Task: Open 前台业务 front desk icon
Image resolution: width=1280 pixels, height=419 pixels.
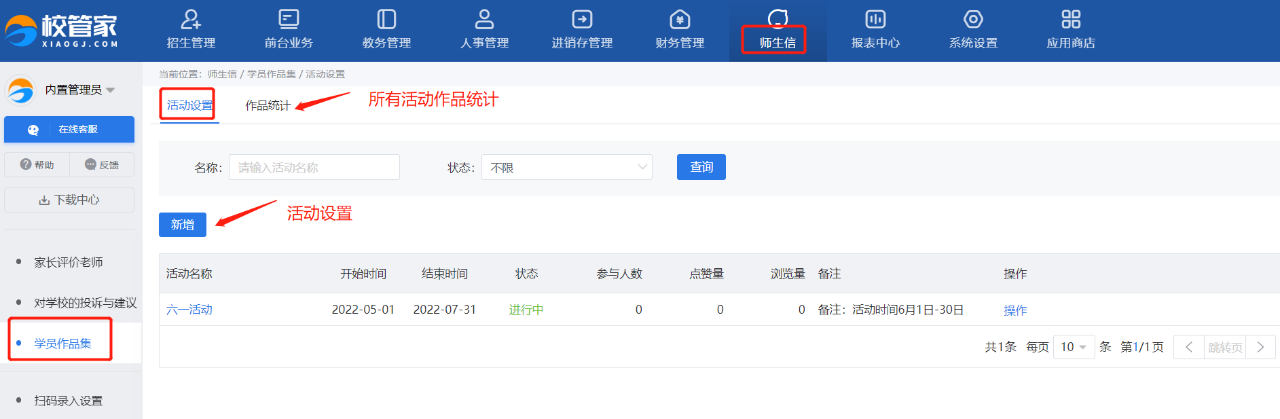Action: (x=289, y=20)
